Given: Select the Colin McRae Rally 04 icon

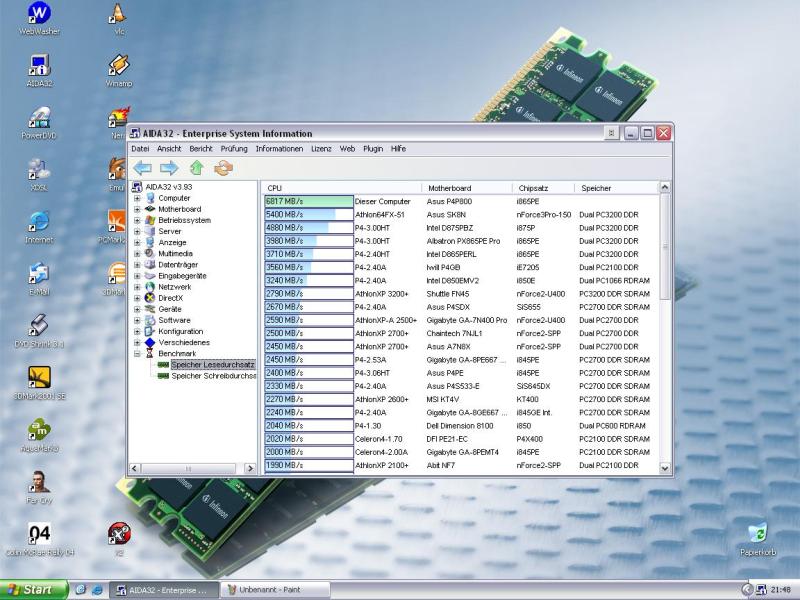Looking at the screenshot, I should coord(39,540).
